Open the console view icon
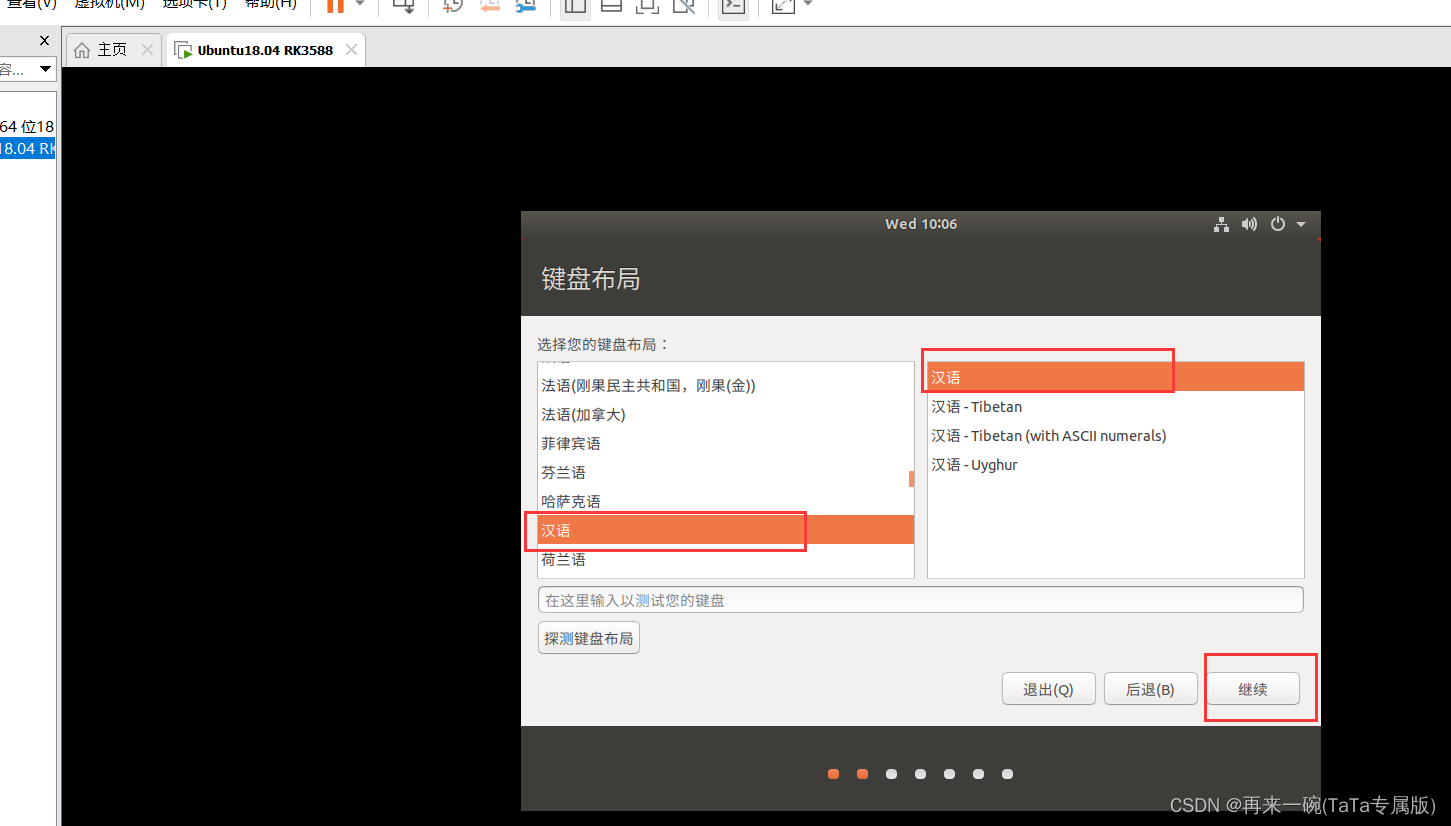The width and height of the screenshot is (1451, 826). pos(733,6)
